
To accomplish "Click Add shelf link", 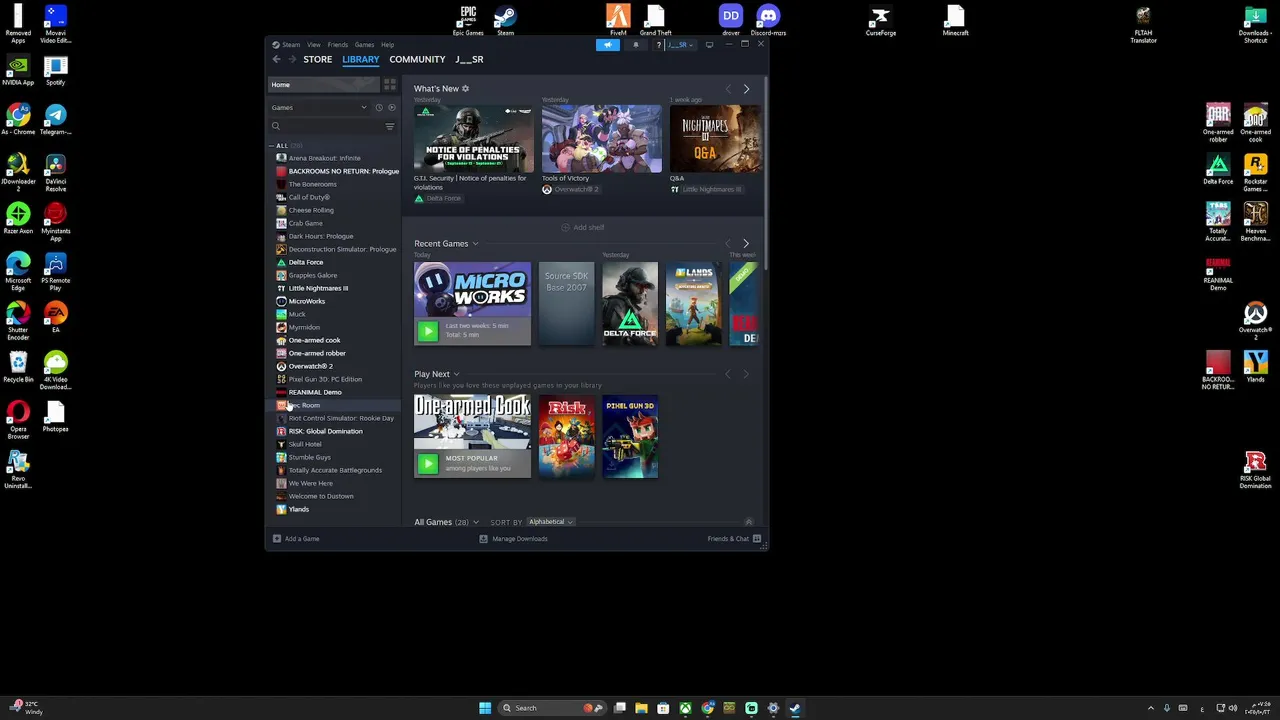I will (x=583, y=228).
